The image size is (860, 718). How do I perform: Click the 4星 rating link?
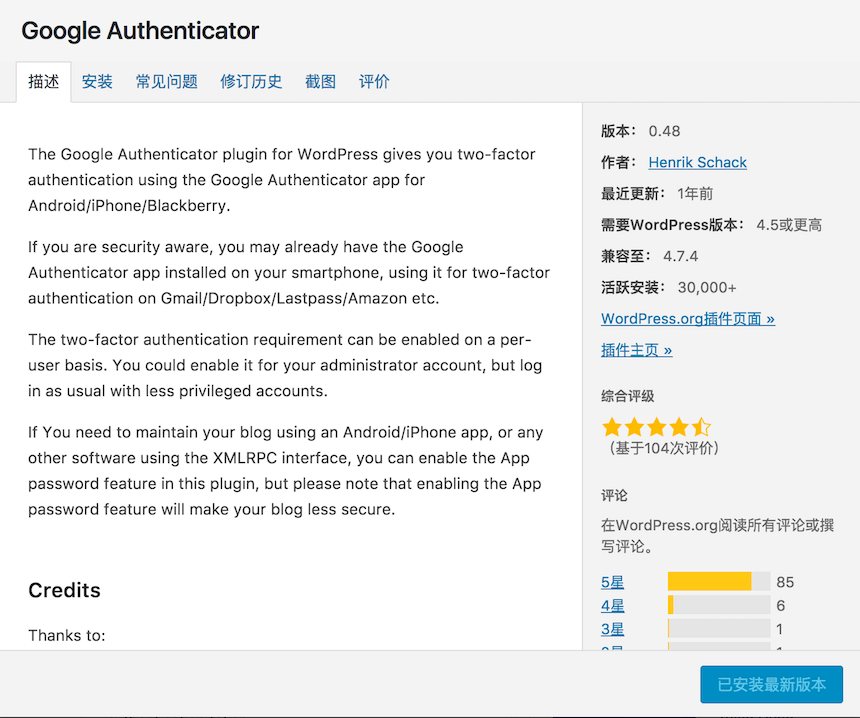click(613, 606)
